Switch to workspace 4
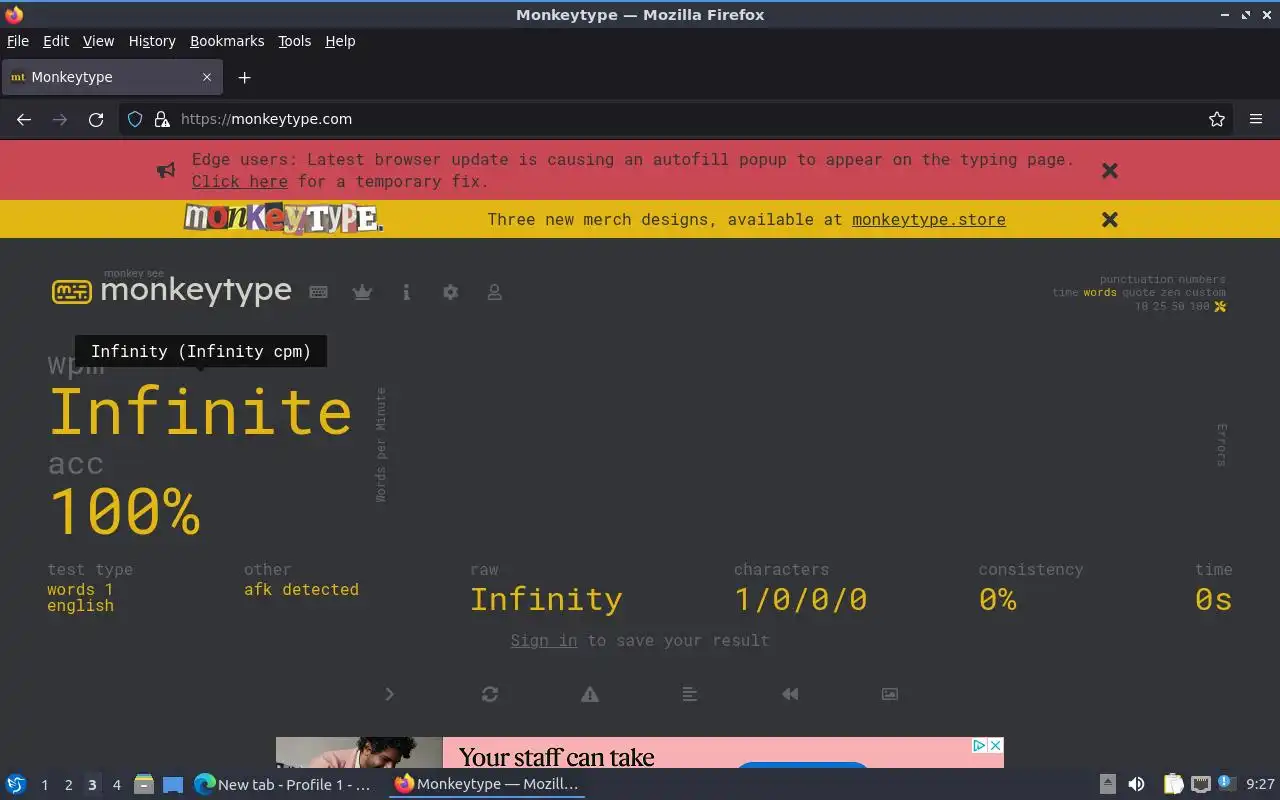The image size is (1280, 800). point(116,785)
